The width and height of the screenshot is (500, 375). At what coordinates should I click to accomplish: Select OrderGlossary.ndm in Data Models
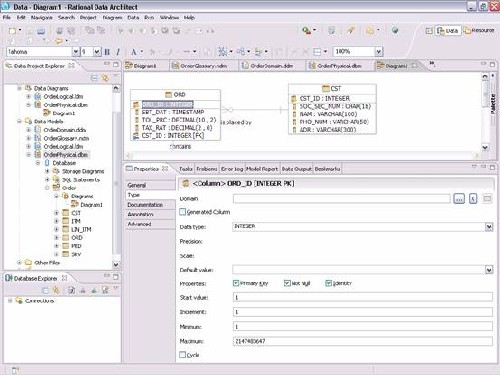click(x=66, y=138)
